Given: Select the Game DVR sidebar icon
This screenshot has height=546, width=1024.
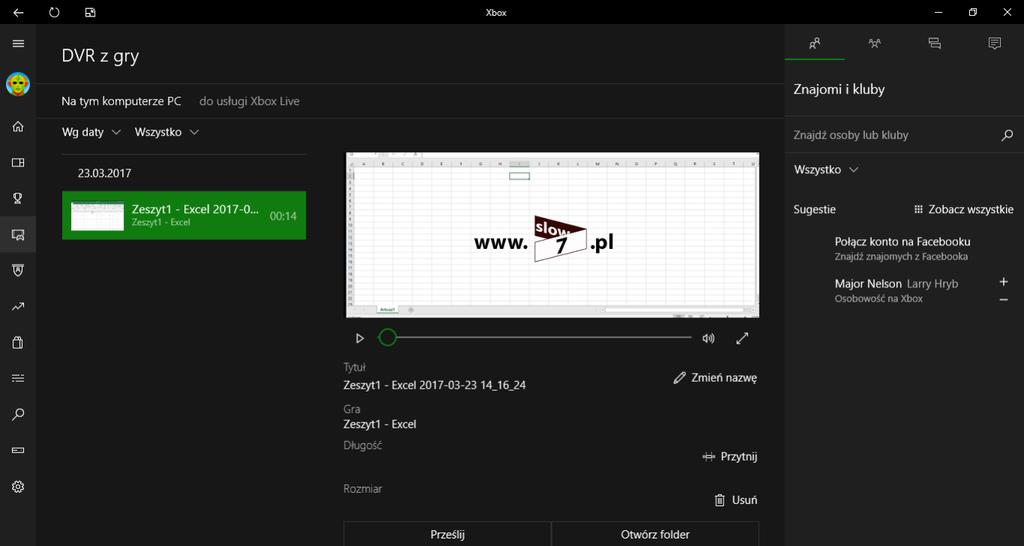Looking at the screenshot, I should click(x=18, y=234).
